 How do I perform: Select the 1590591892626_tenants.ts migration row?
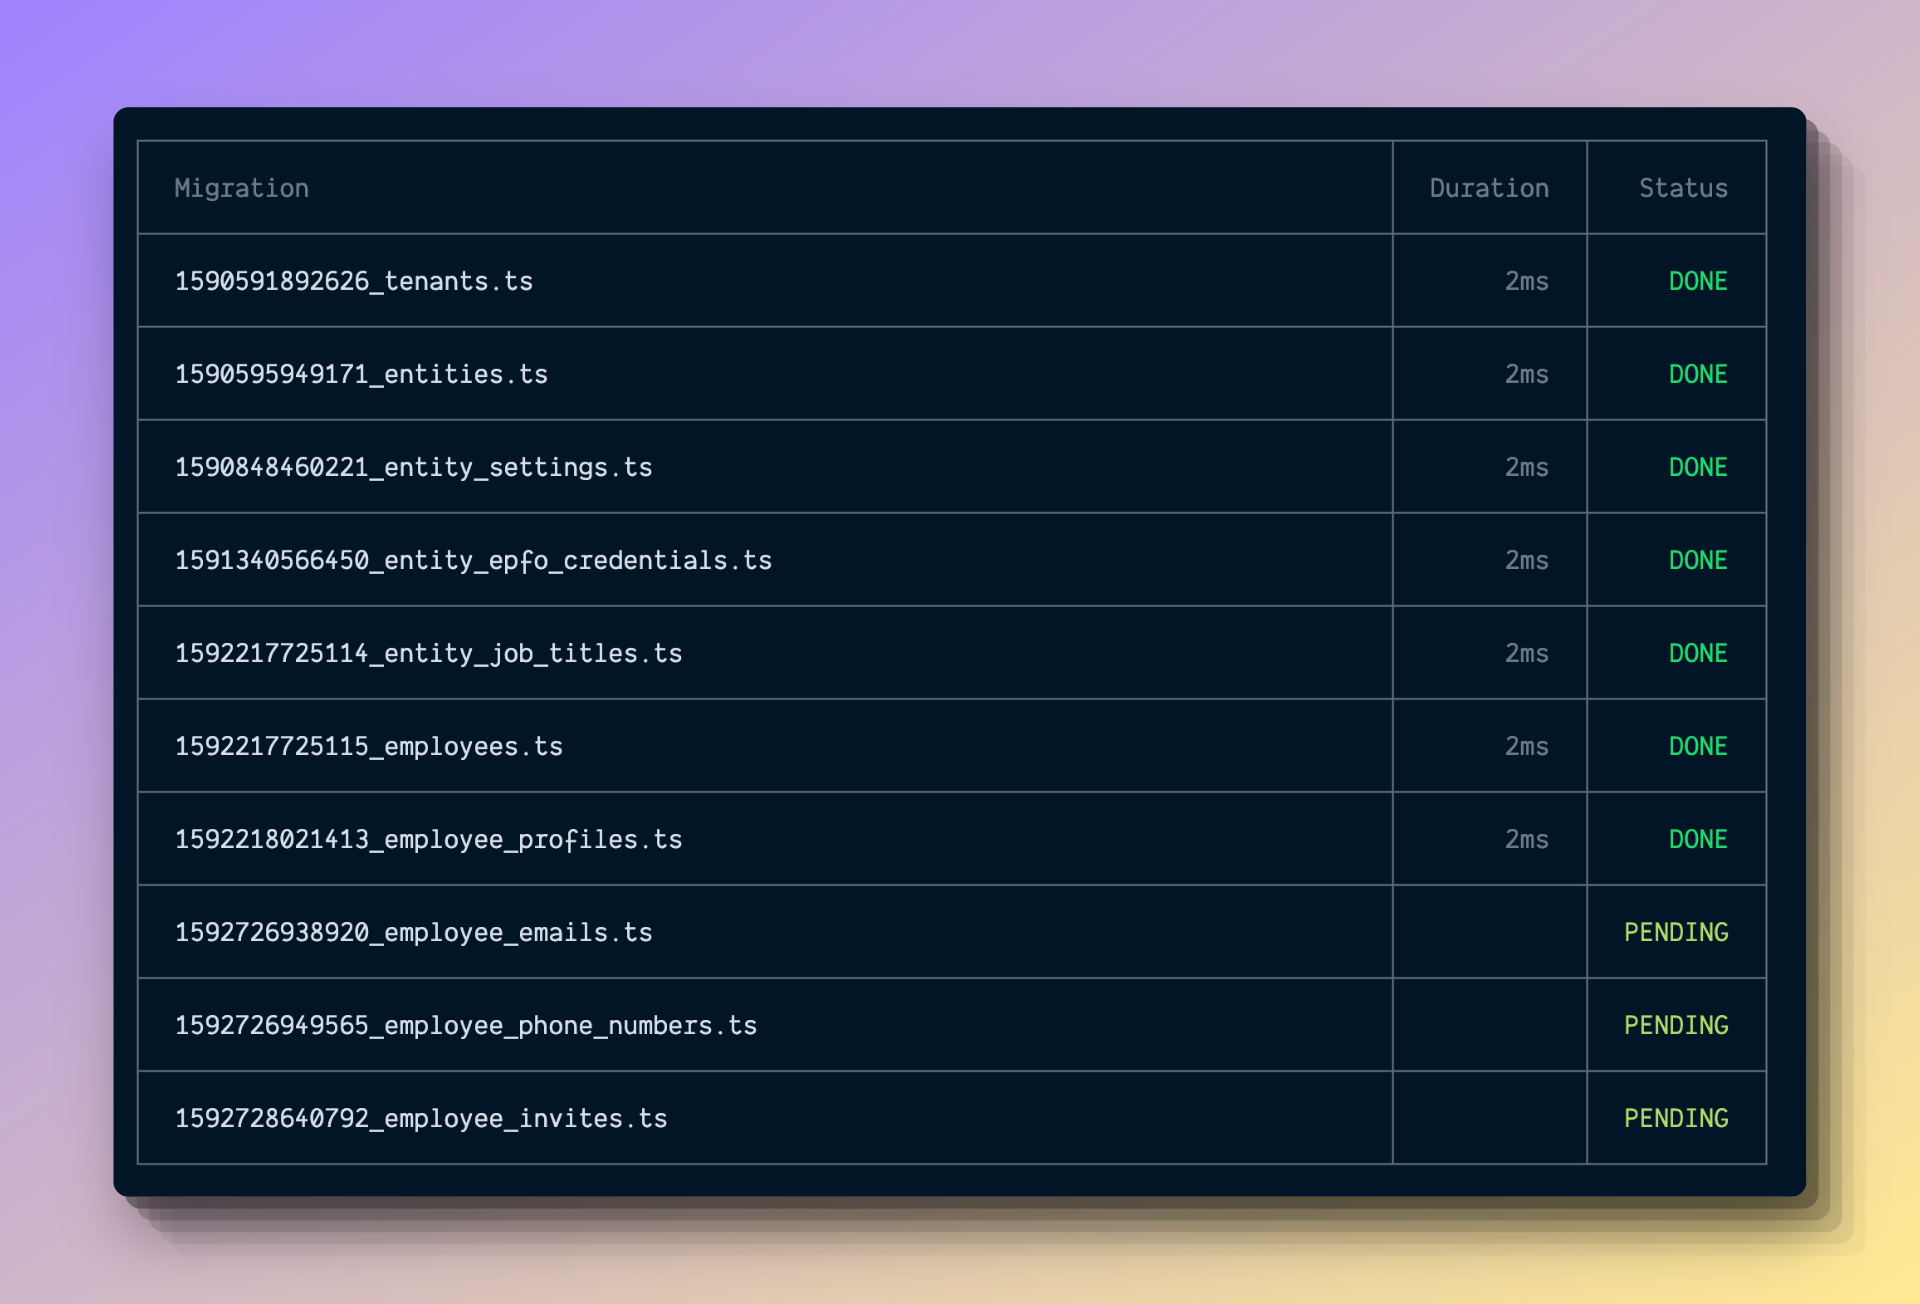[353, 281]
